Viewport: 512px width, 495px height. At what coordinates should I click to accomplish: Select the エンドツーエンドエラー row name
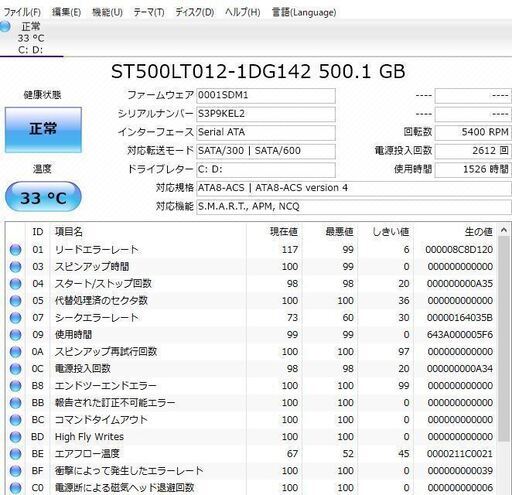point(105,386)
